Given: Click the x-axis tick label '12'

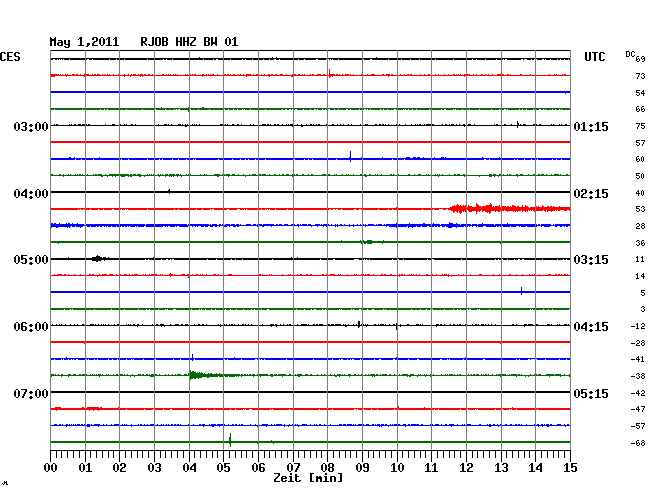Looking at the screenshot, I should tap(466, 468).
